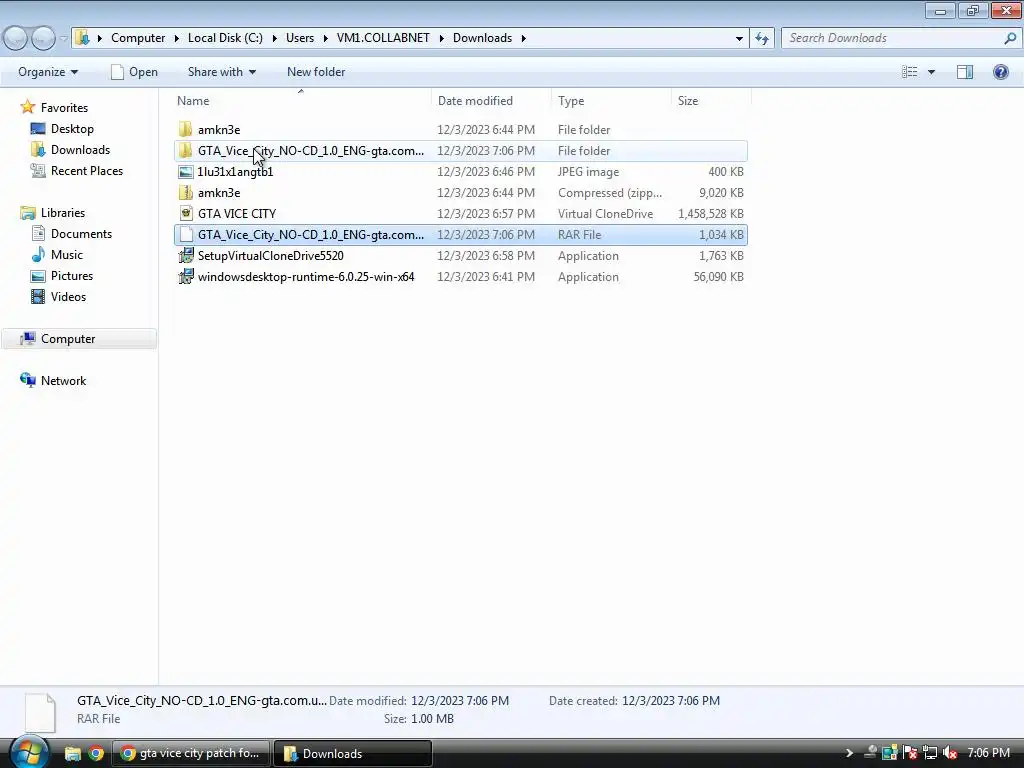Click the amkn3e folder icon

click(x=185, y=129)
